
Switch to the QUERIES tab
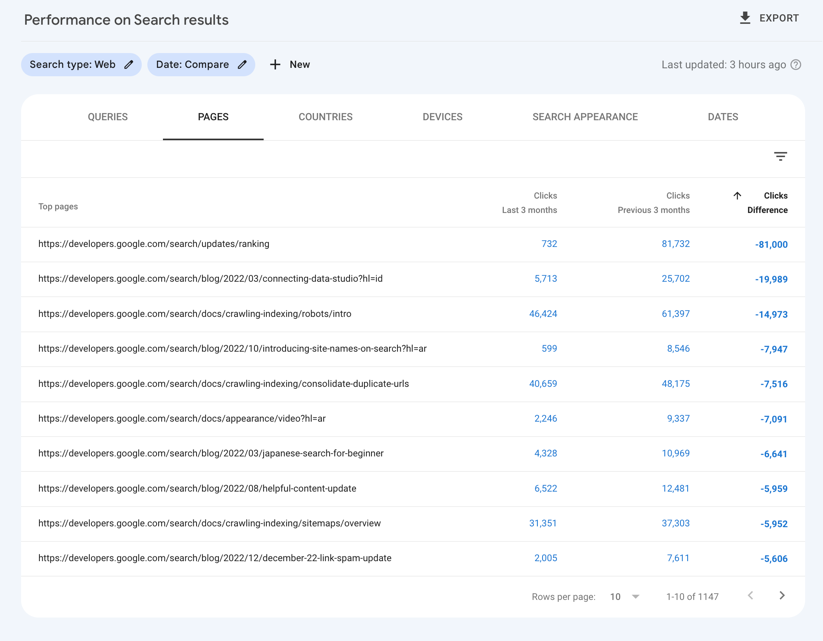107,116
